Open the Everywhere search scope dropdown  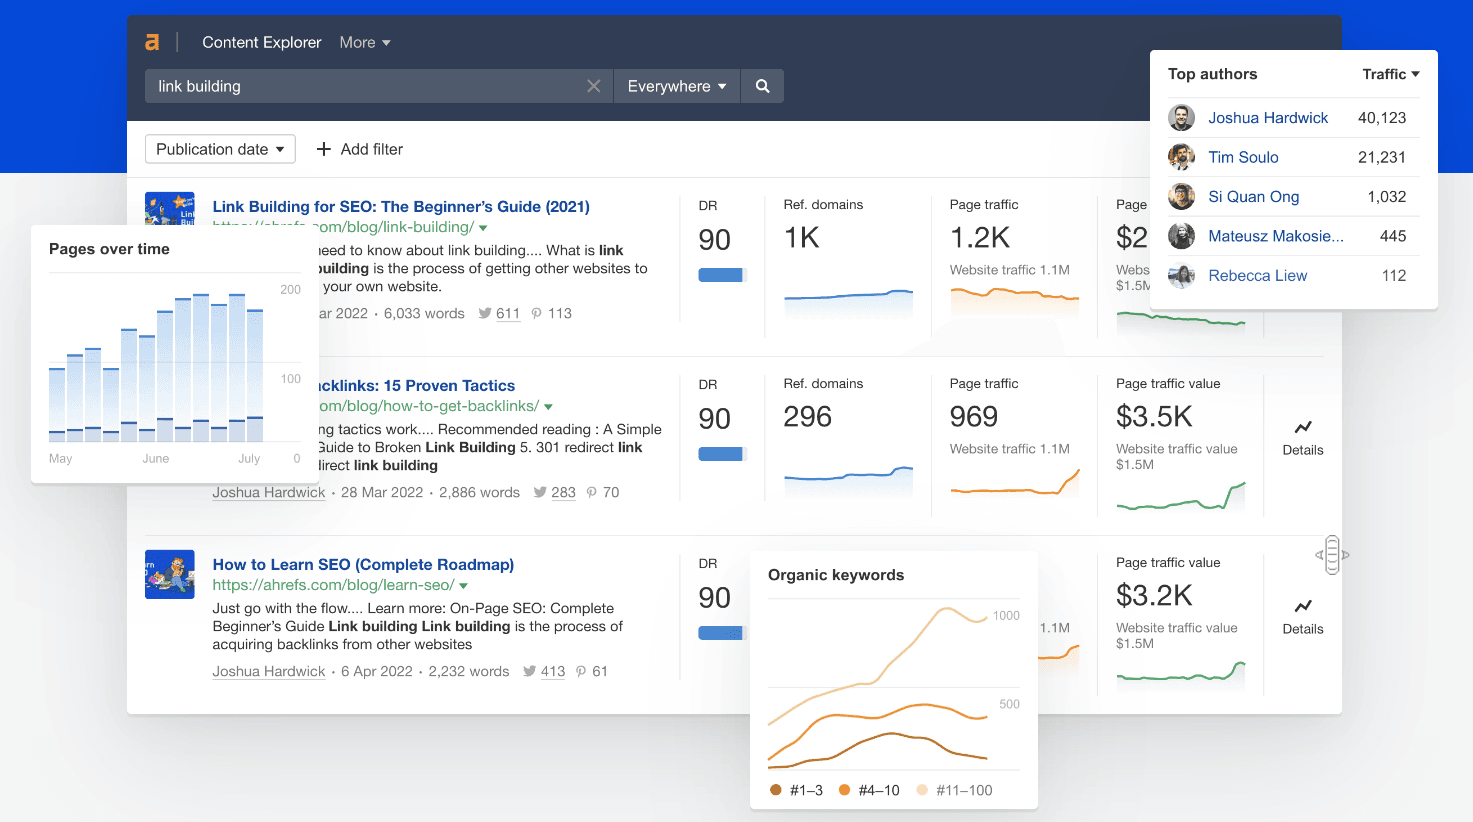[x=677, y=86]
